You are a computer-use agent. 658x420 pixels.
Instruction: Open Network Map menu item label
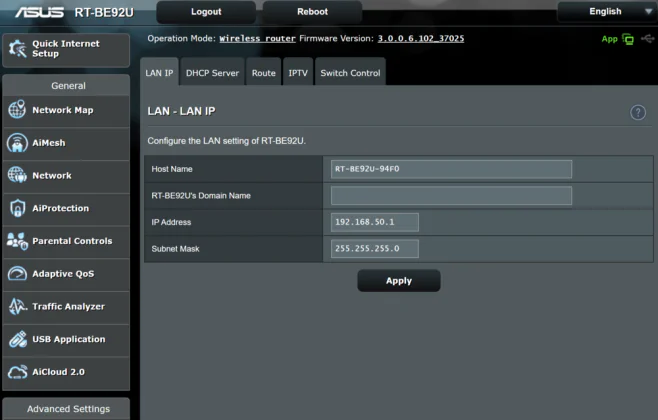(x=63, y=110)
